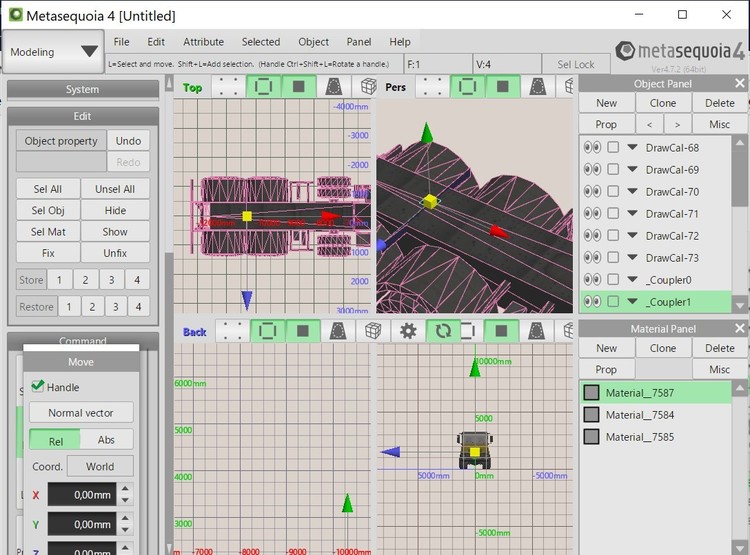Click the cube icon in Back view toolbar
The height and width of the screenshot is (555, 750).
[x=373, y=331]
